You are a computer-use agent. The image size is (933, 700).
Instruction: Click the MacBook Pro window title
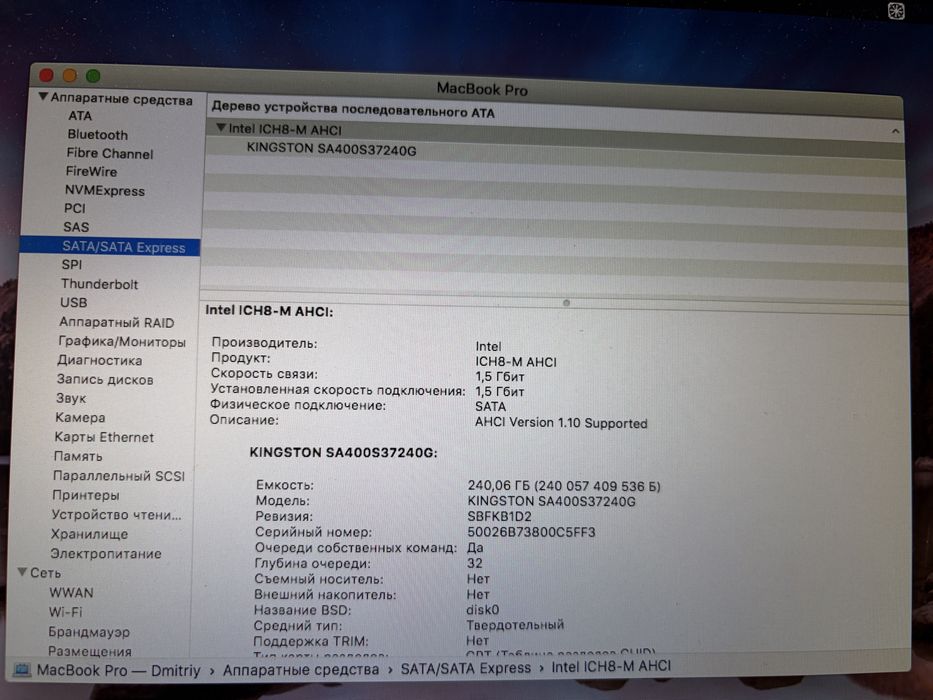coord(482,89)
